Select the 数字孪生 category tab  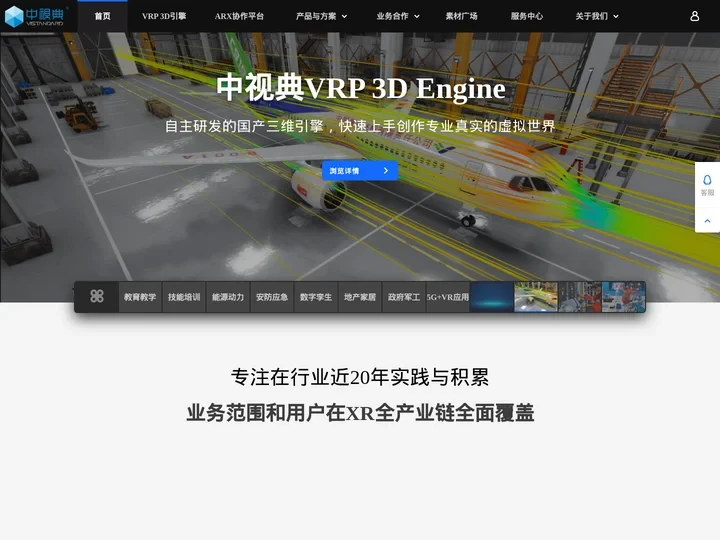(316, 297)
